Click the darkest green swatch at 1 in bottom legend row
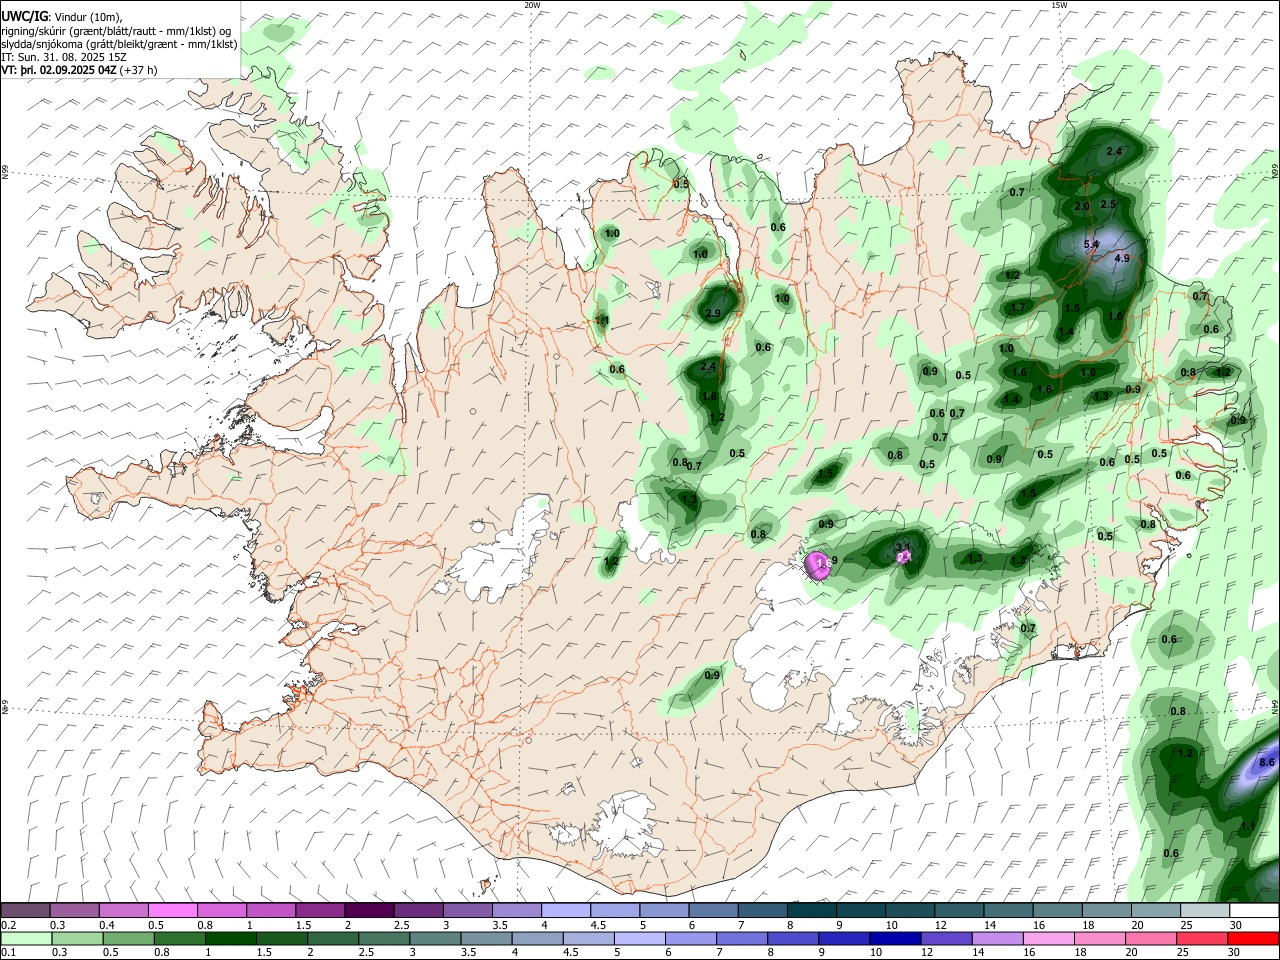Screen dimensions: 1280x960 click(231, 939)
